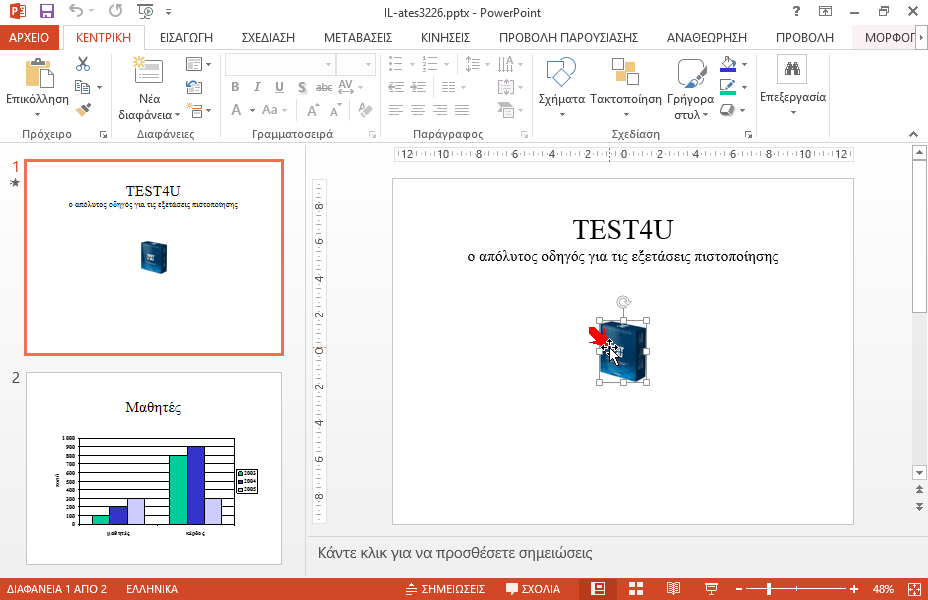Click the Shape Effects icon
The height and width of the screenshot is (600, 928).
(728, 110)
